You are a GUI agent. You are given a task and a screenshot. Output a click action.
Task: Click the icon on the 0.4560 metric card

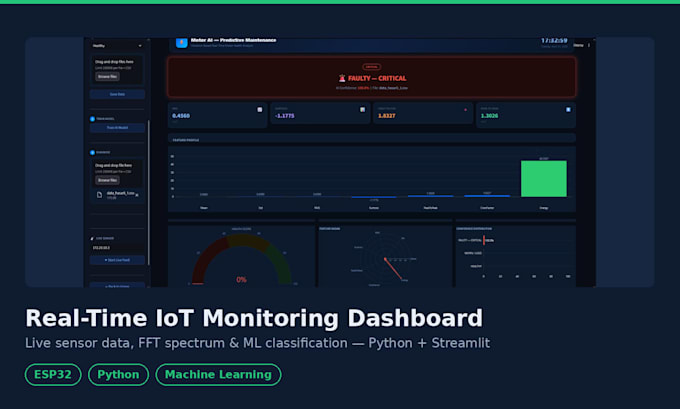coord(260,110)
